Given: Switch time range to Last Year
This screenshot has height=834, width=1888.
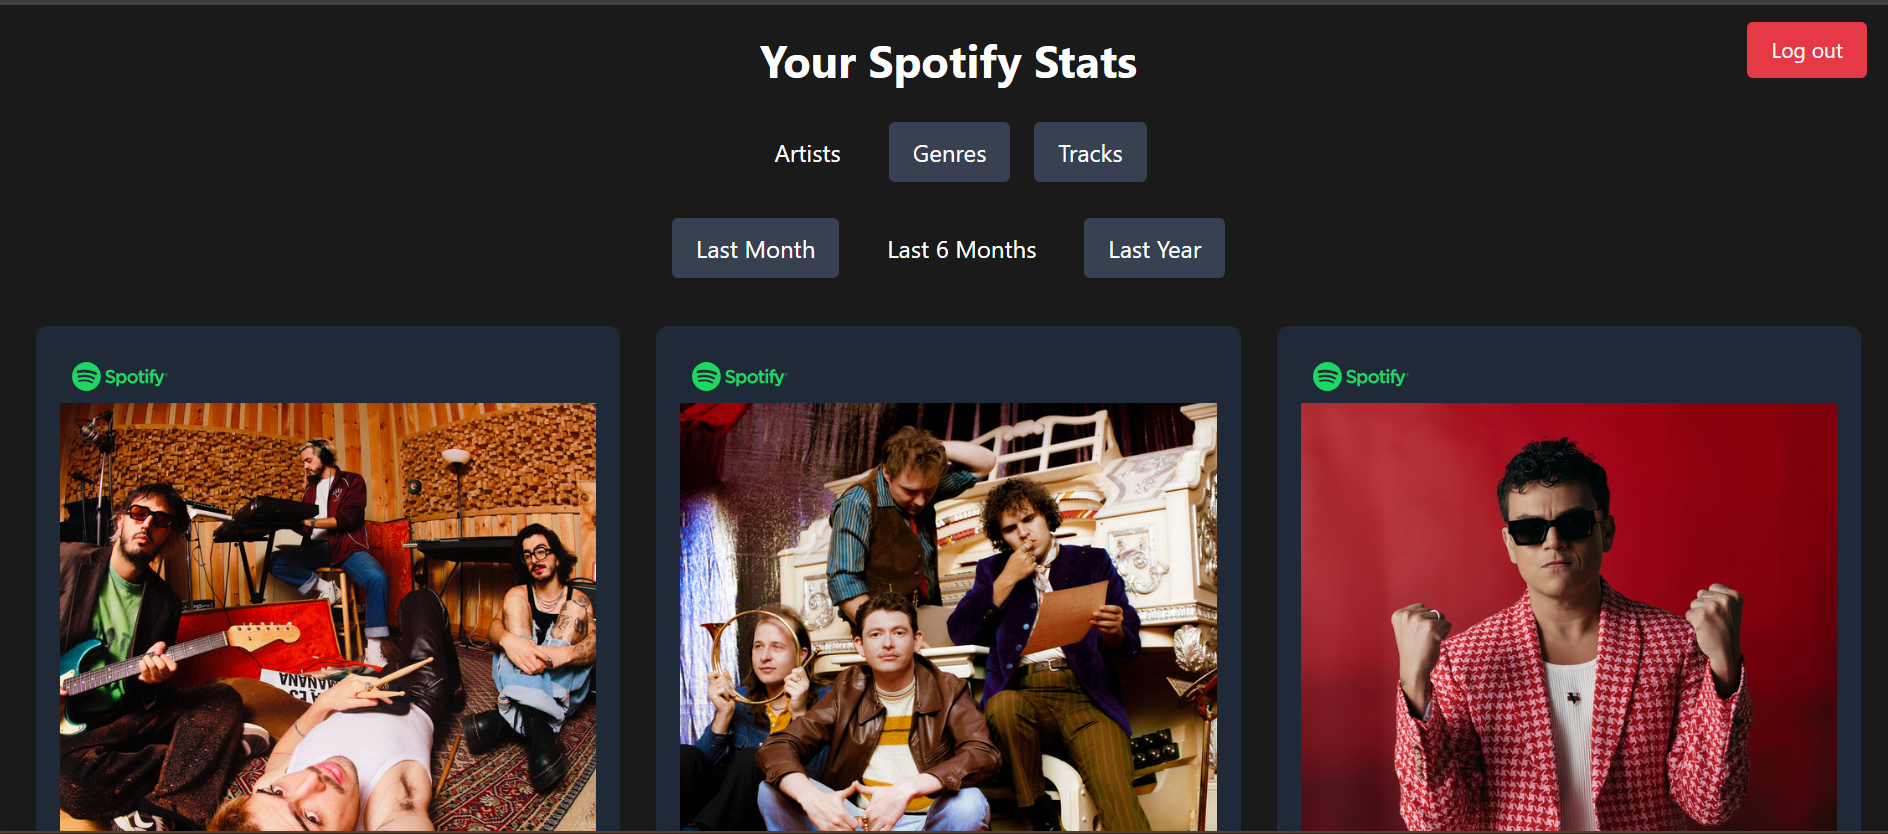Looking at the screenshot, I should click(x=1154, y=249).
